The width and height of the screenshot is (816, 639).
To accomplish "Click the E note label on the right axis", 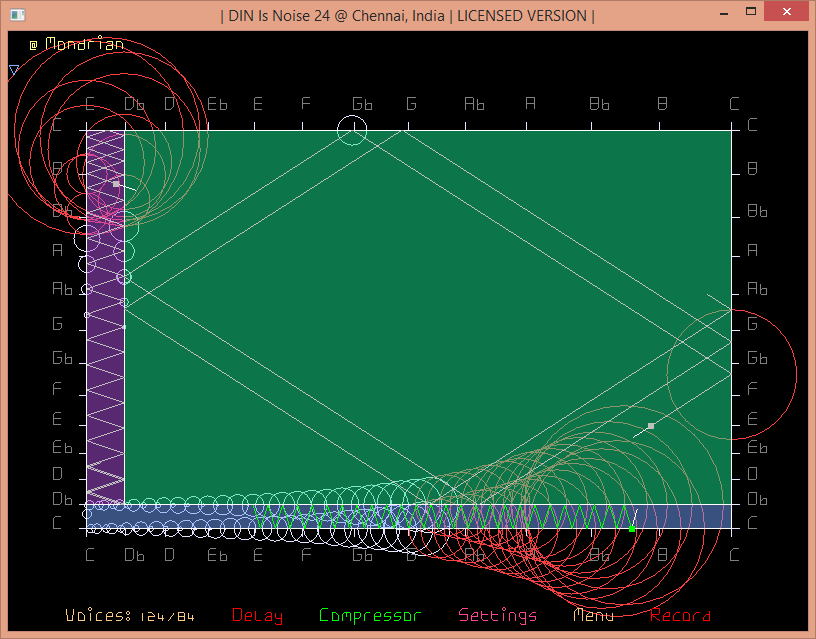I will [753, 419].
